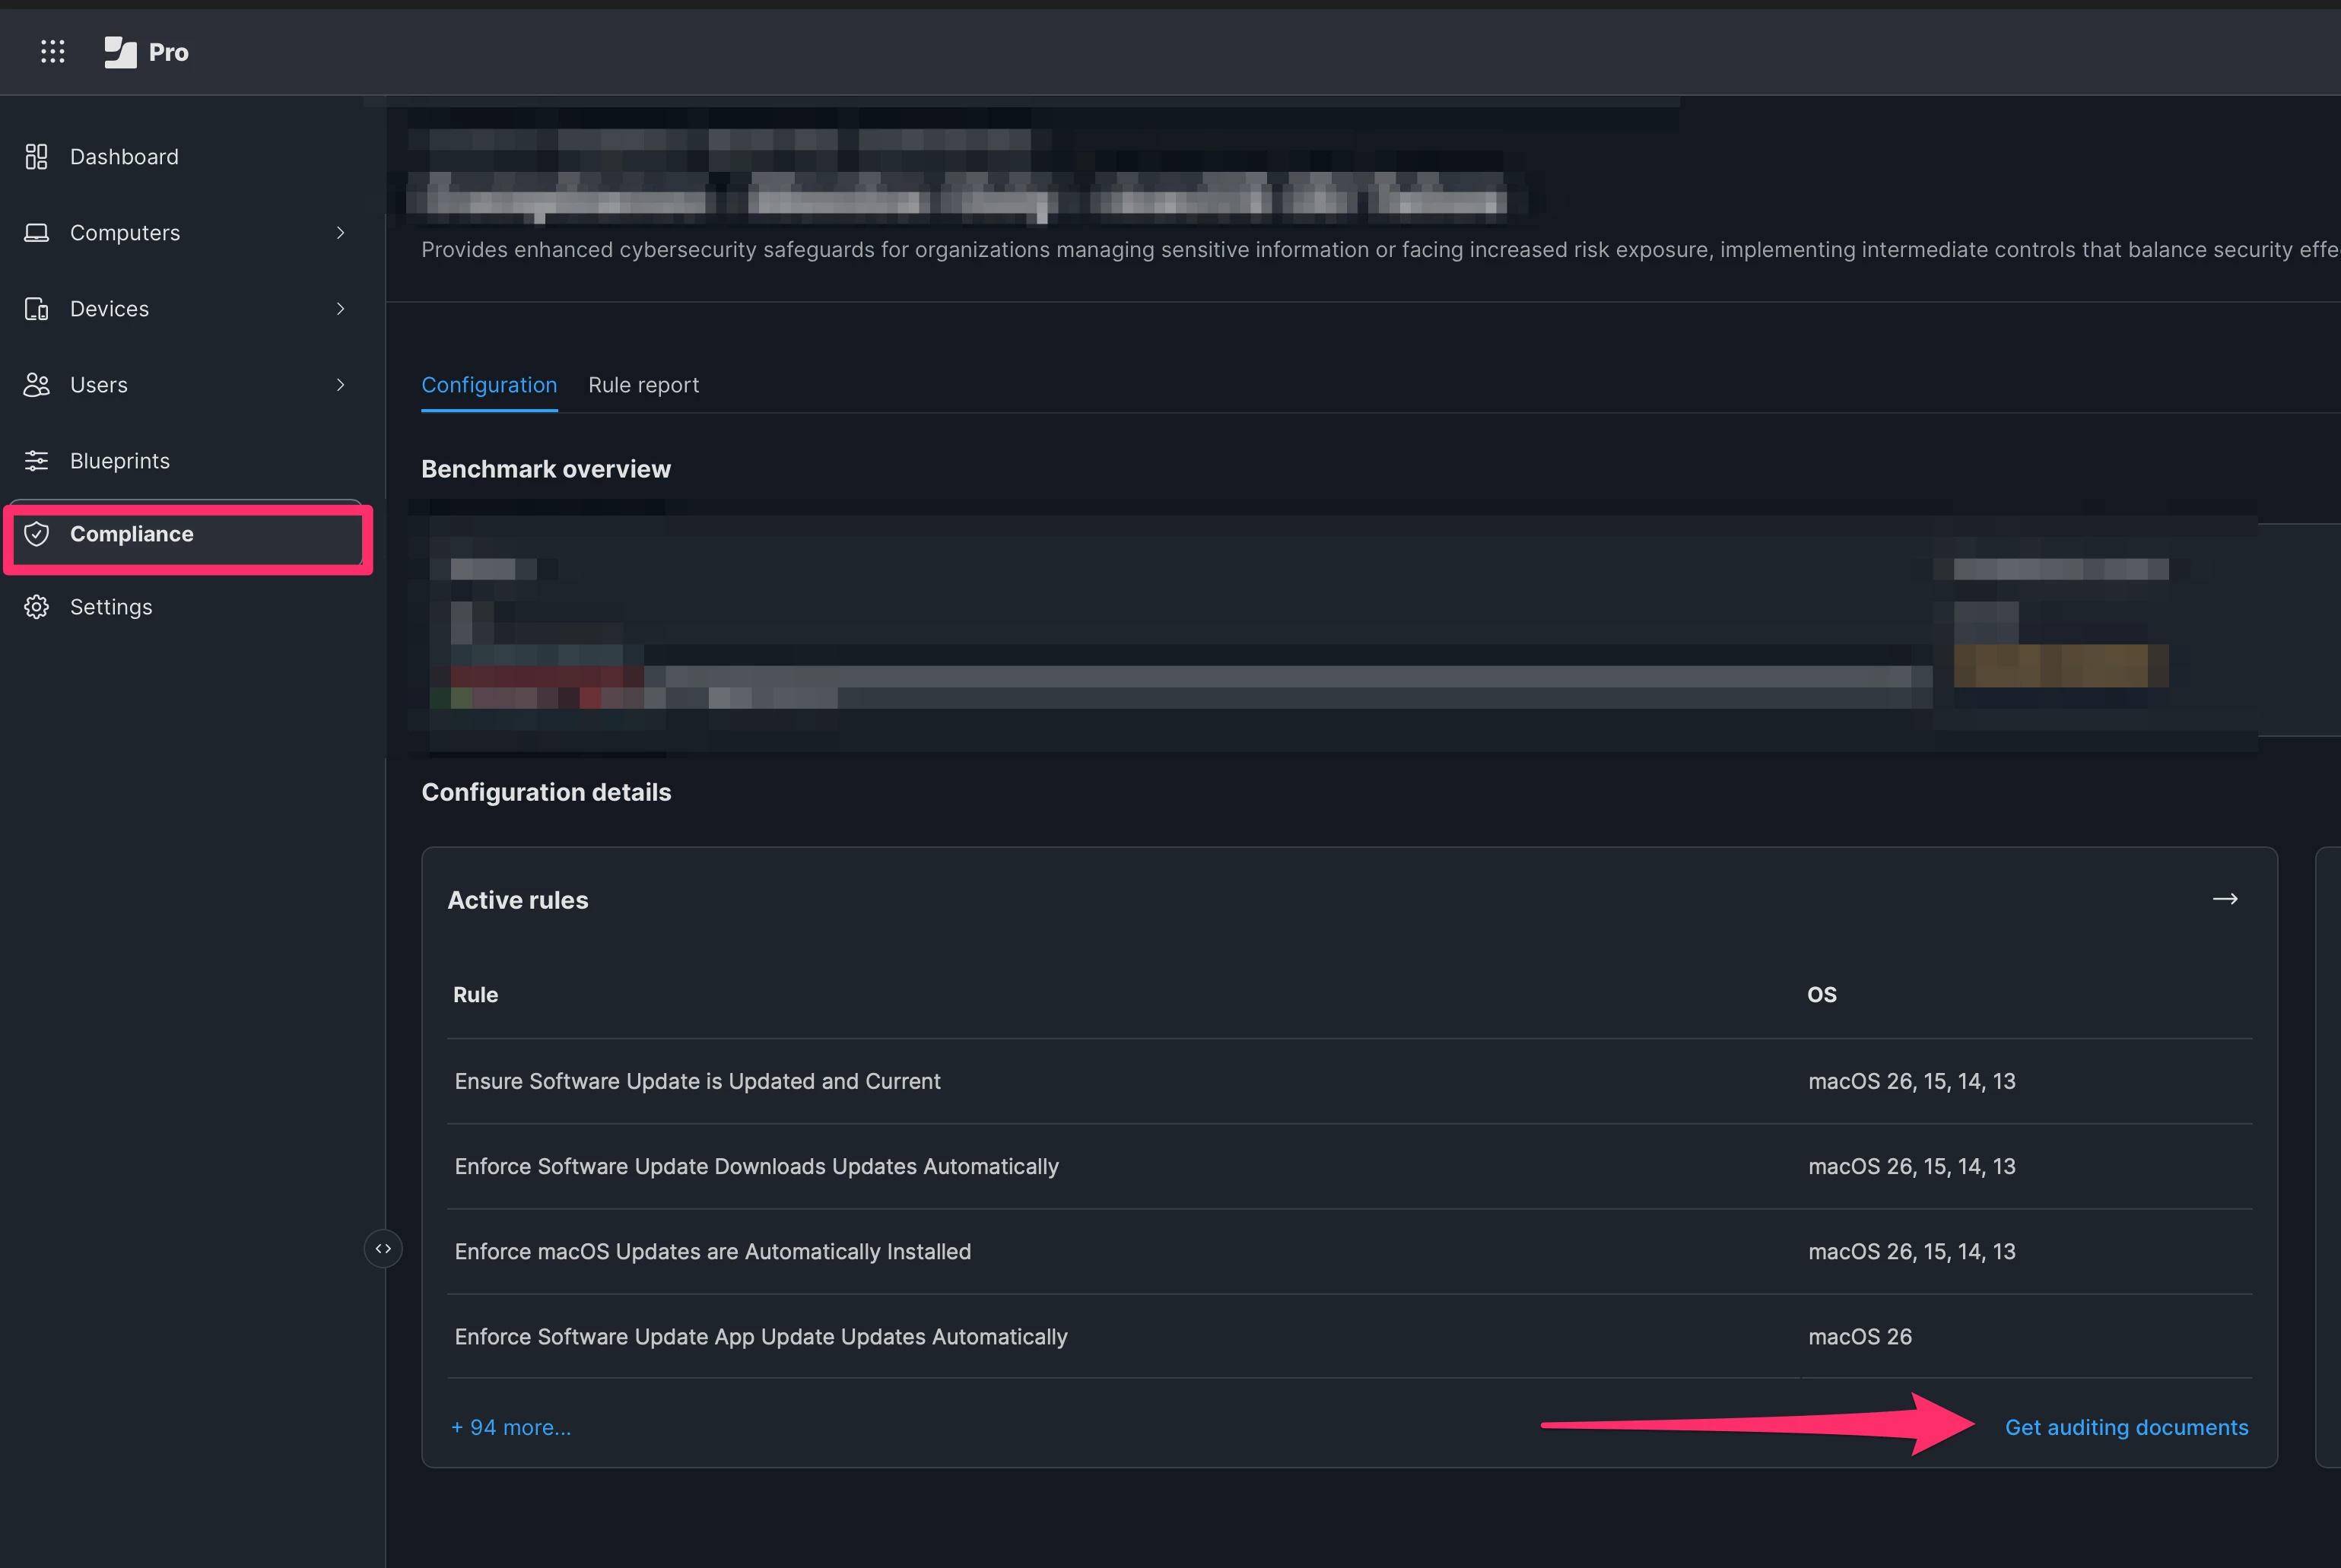Click the Users people icon
The height and width of the screenshot is (1568, 2341).
(37, 385)
